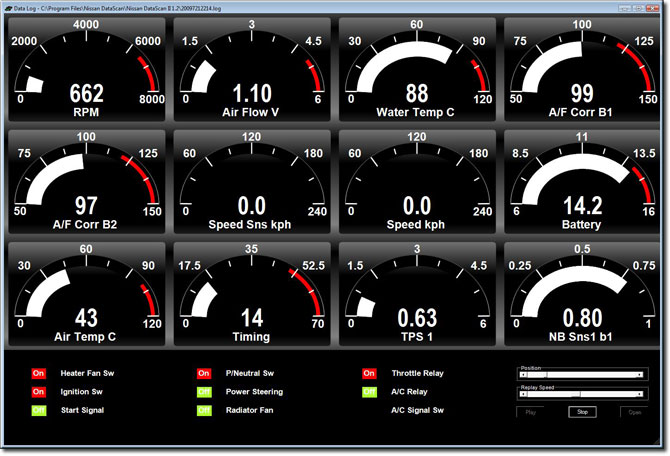Click the Power Steering Off indicator
The height and width of the screenshot is (456, 670).
(204, 392)
